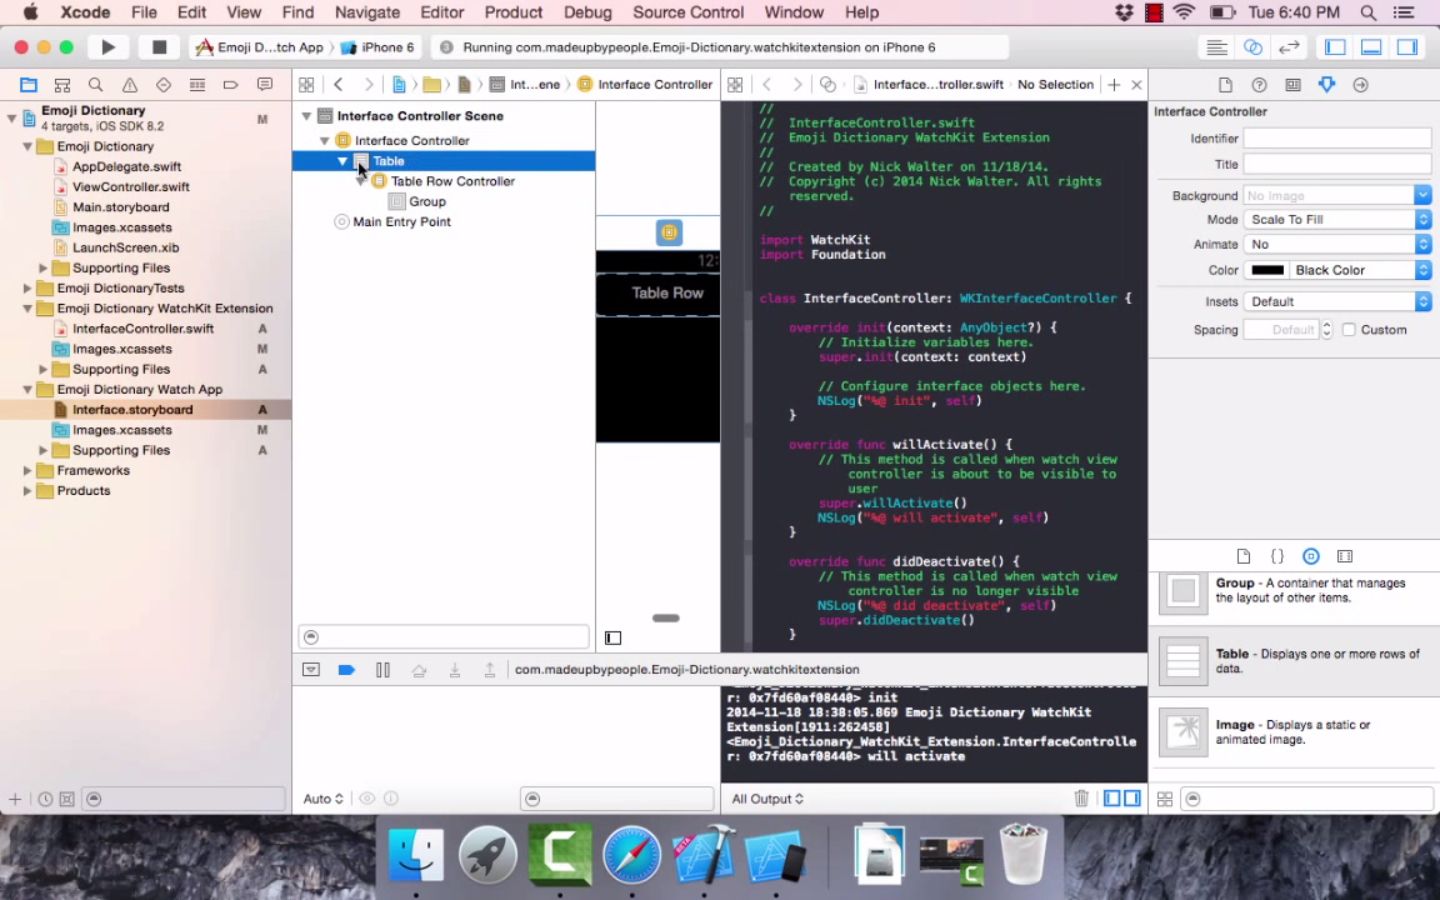Toggle the console pane in debug area
Image resolution: width=1440 pixels, height=900 pixels.
click(1132, 798)
